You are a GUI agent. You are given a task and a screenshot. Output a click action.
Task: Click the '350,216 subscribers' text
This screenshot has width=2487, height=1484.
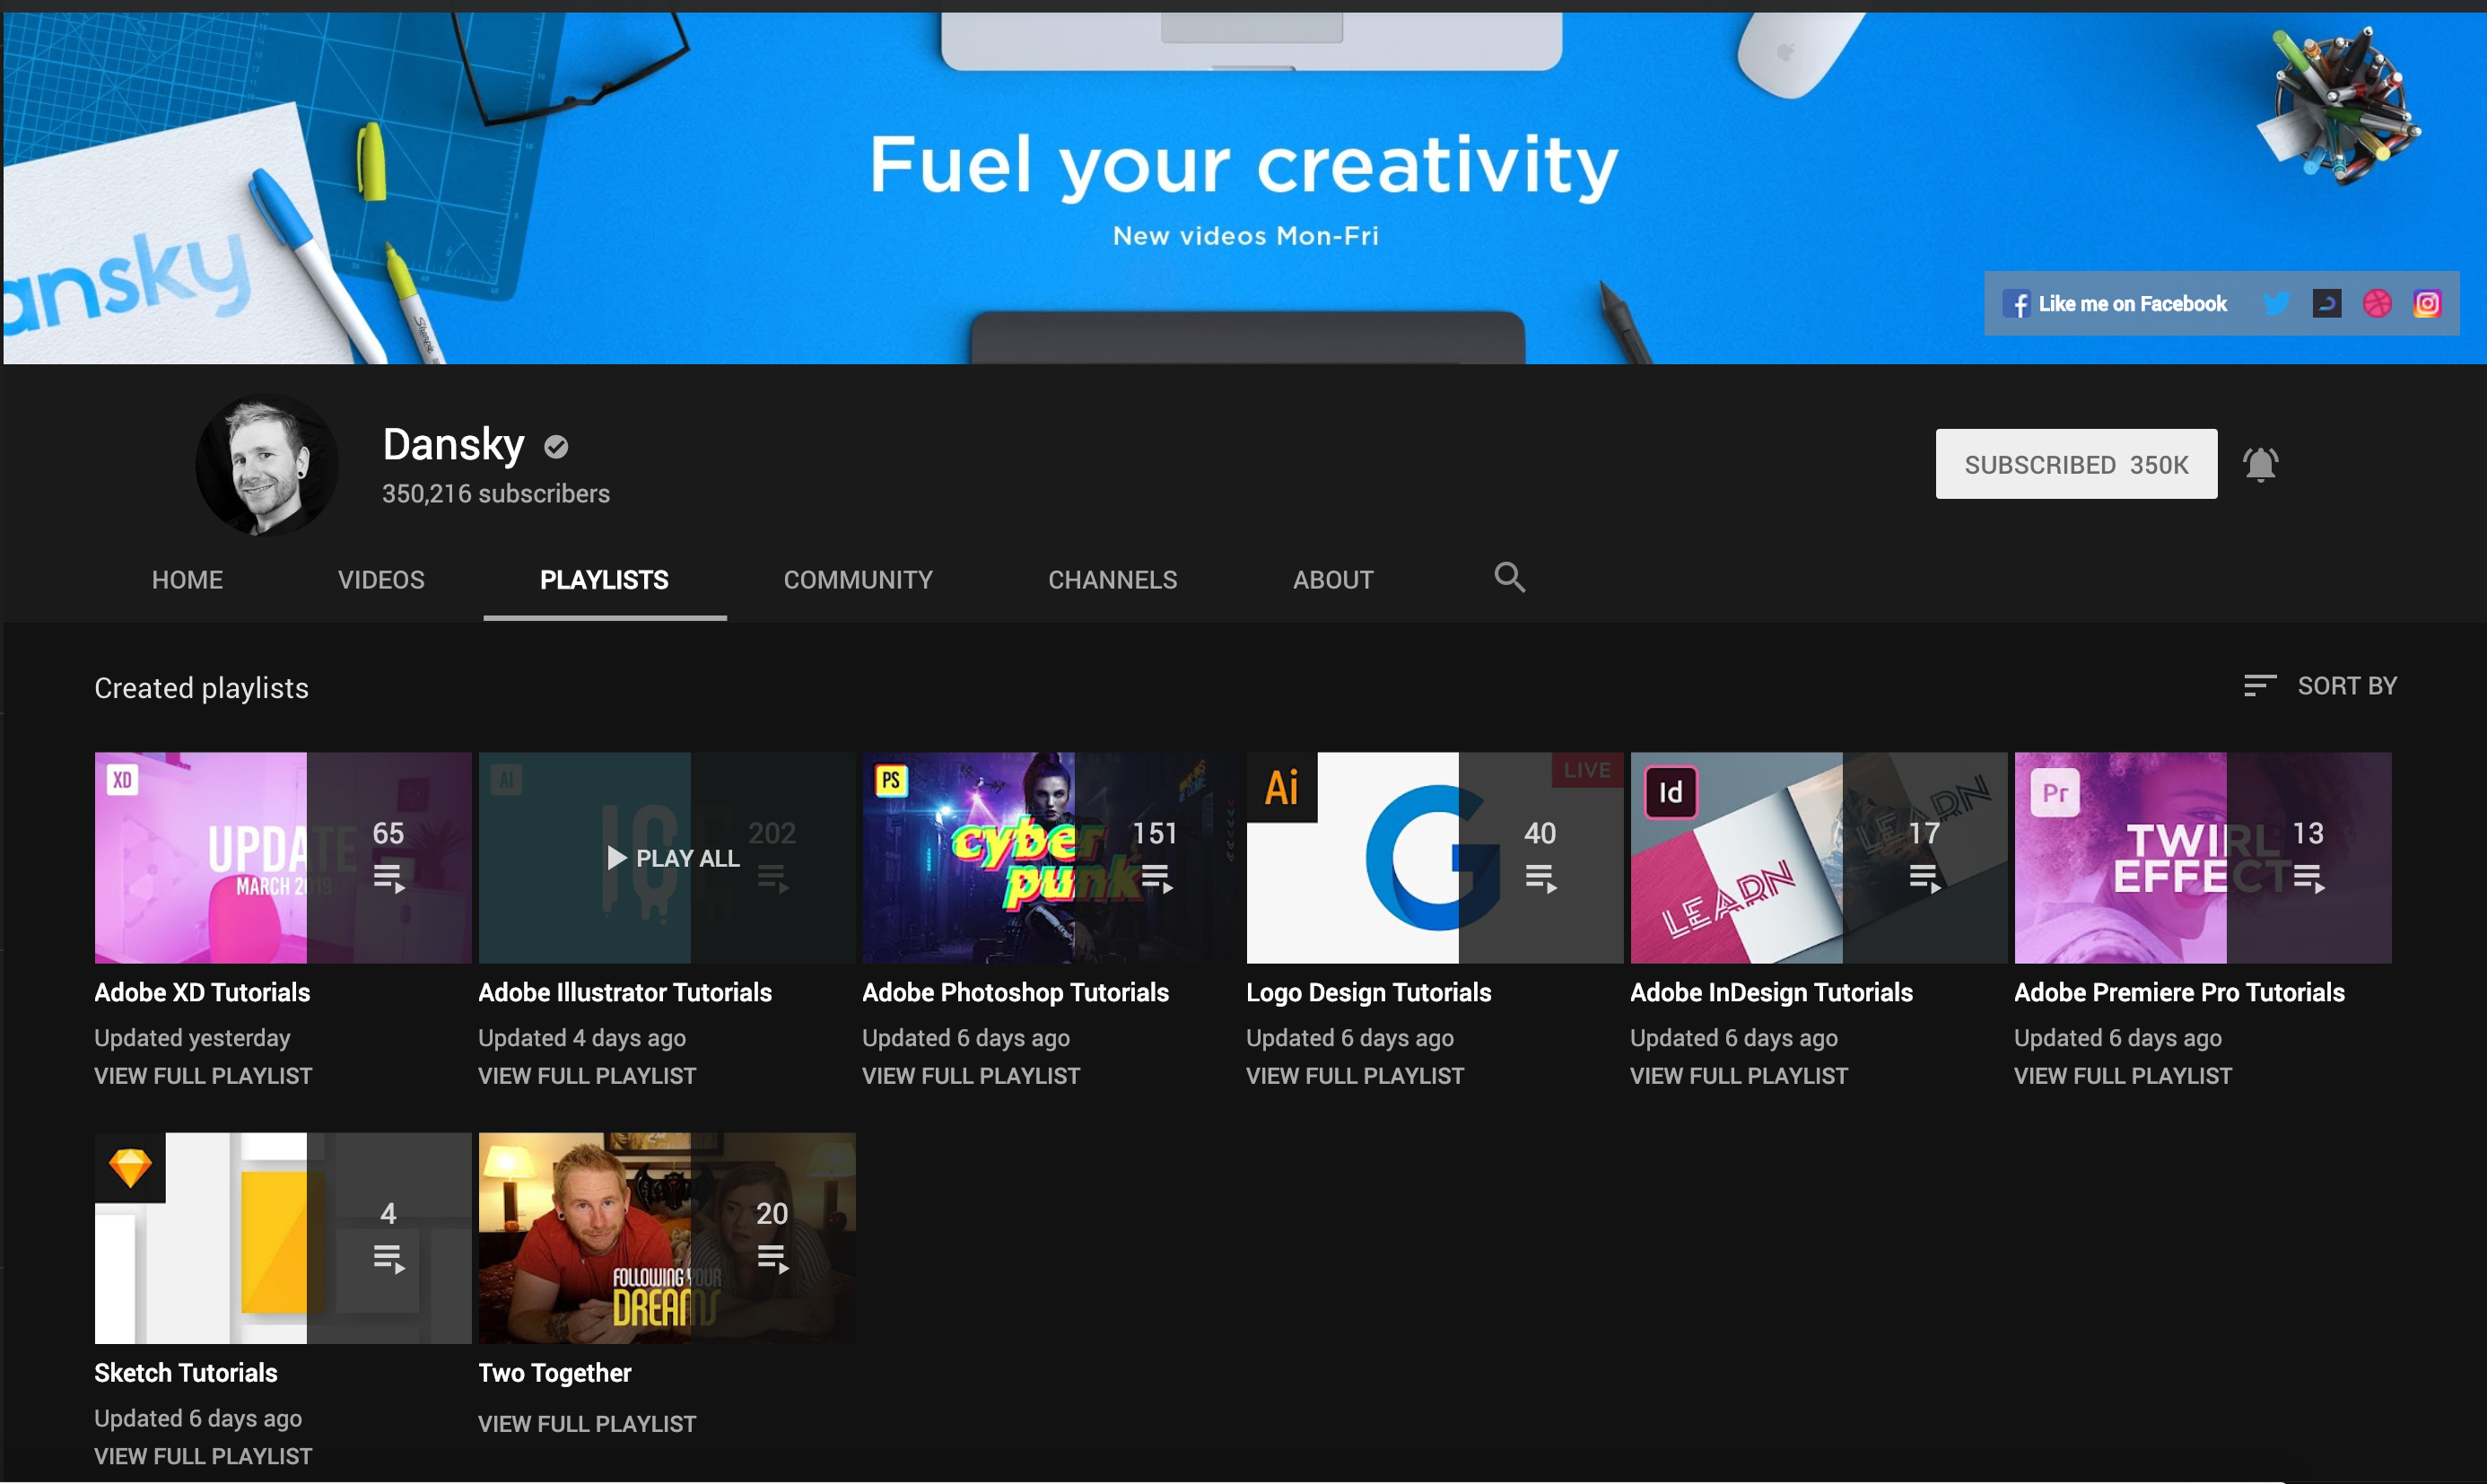coord(496,494)
